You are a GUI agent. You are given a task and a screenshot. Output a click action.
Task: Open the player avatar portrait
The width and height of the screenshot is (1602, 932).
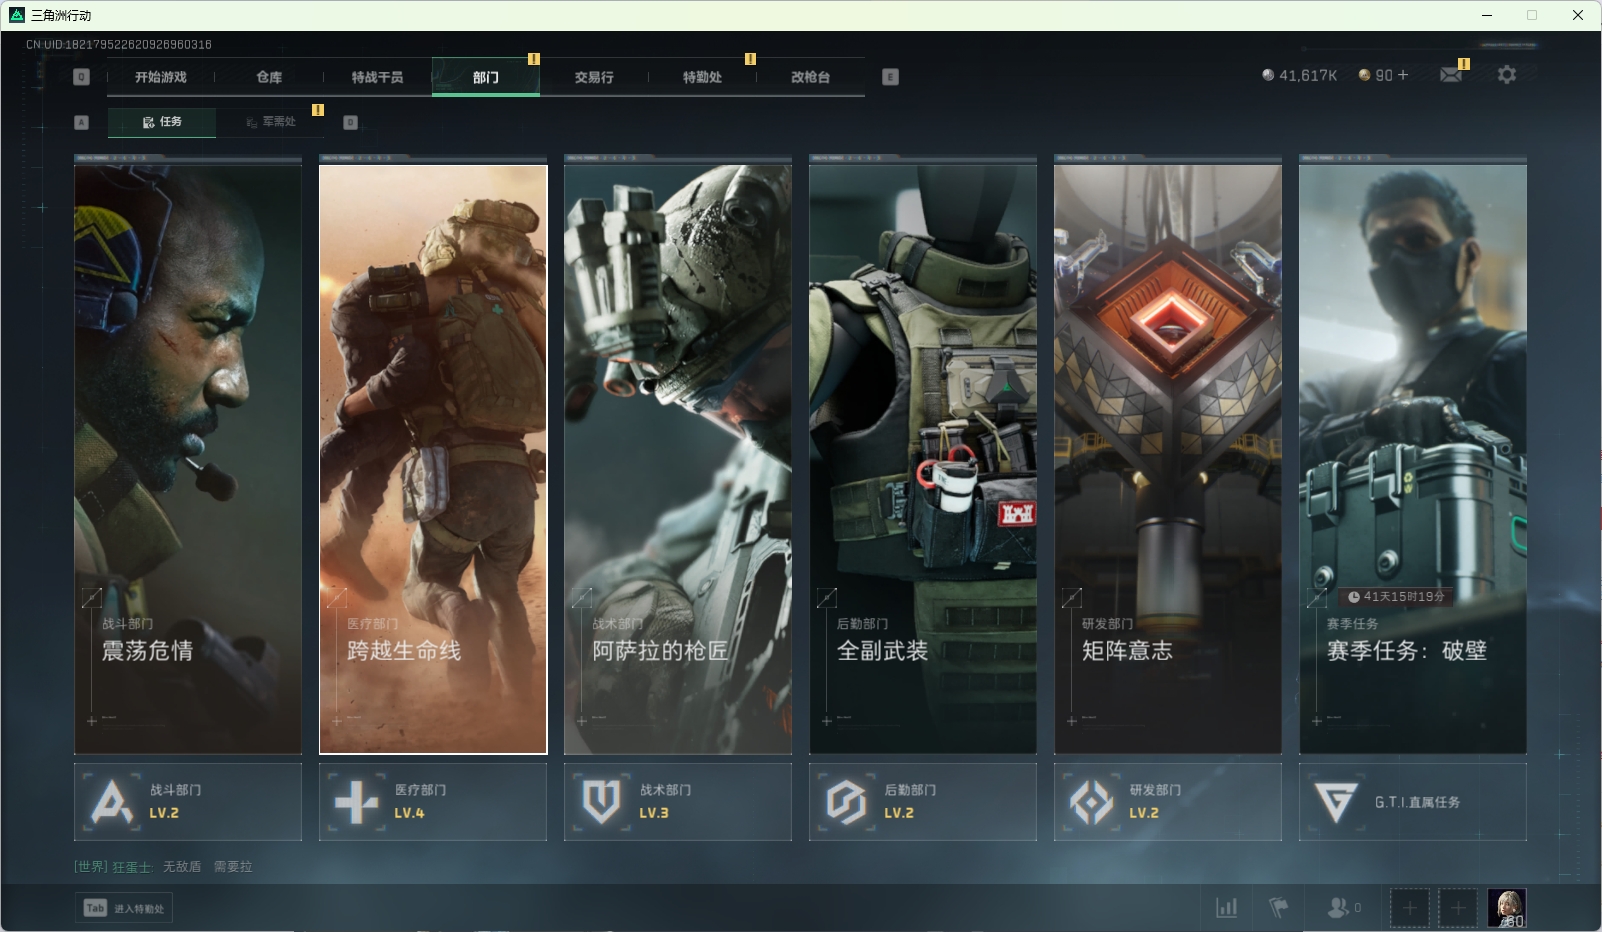click(x=1506, y=908)
